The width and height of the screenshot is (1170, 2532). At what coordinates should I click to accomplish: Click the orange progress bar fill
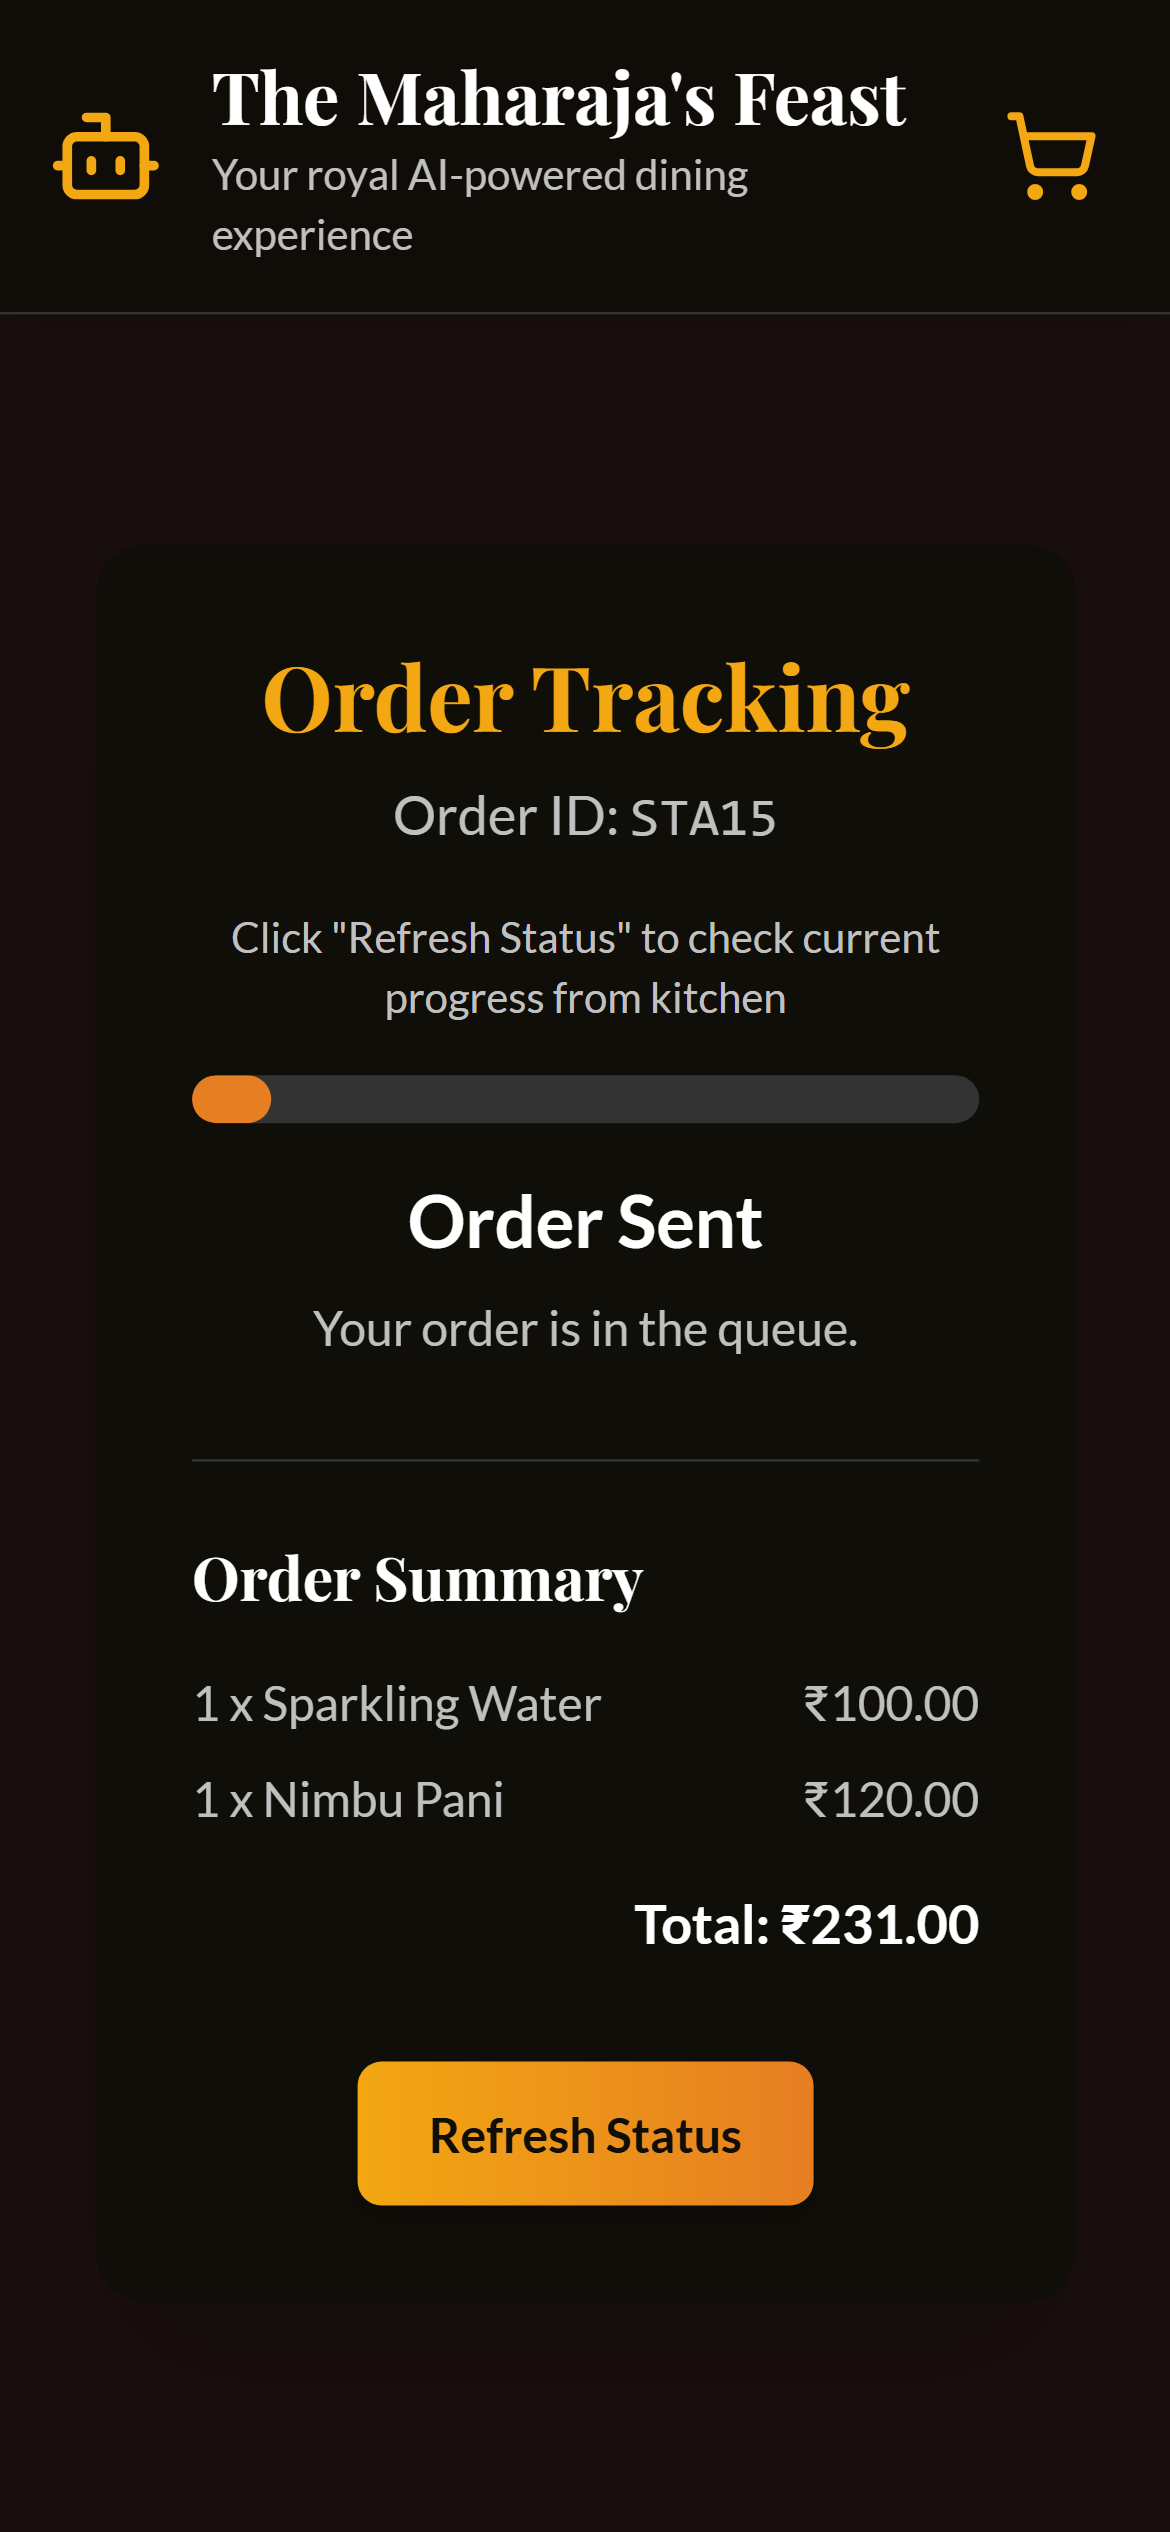coord(231,1099)
